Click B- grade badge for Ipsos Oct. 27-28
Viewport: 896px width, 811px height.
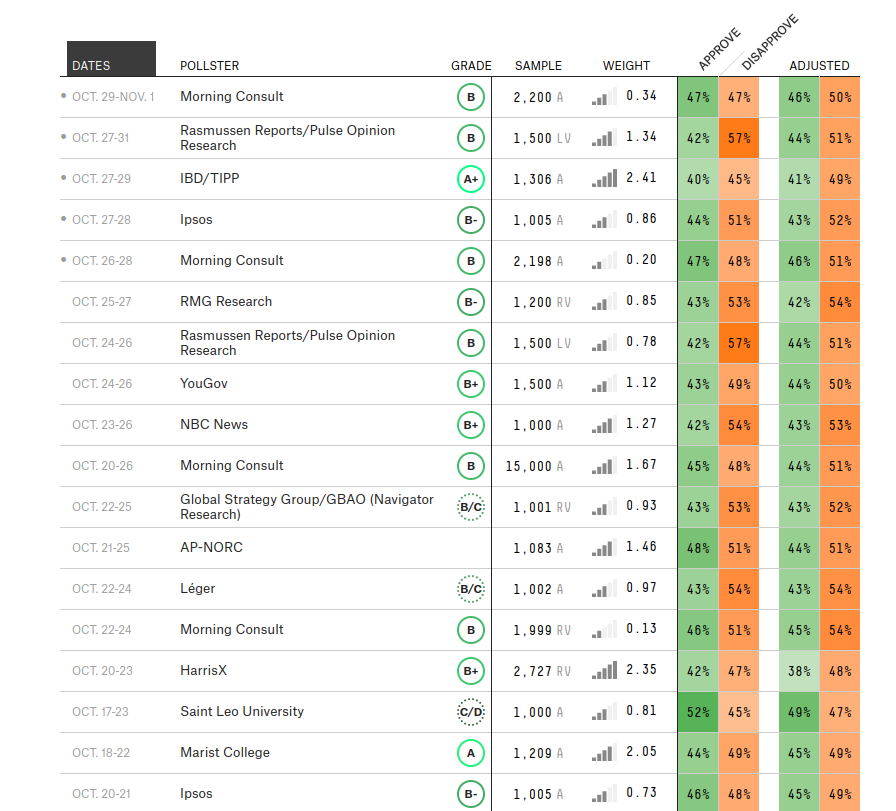(x=471, y=220)
